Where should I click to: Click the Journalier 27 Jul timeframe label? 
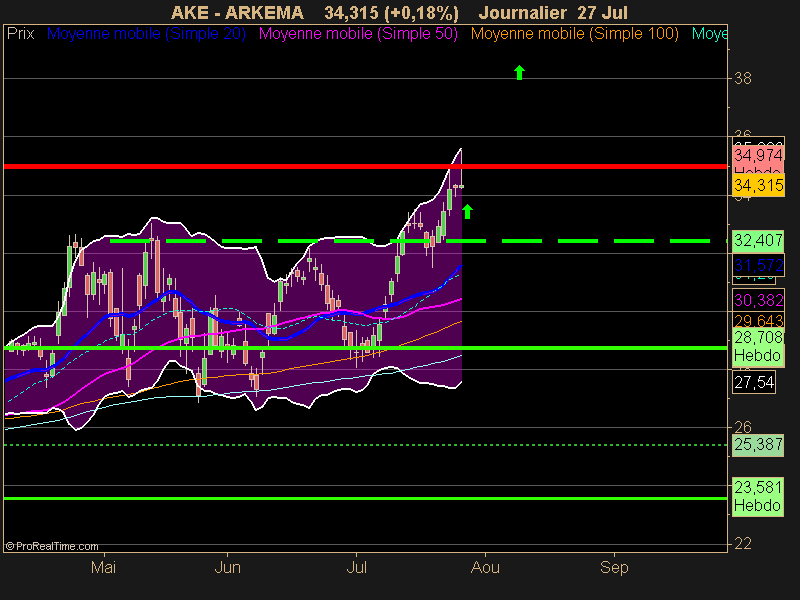coord(553,12)
